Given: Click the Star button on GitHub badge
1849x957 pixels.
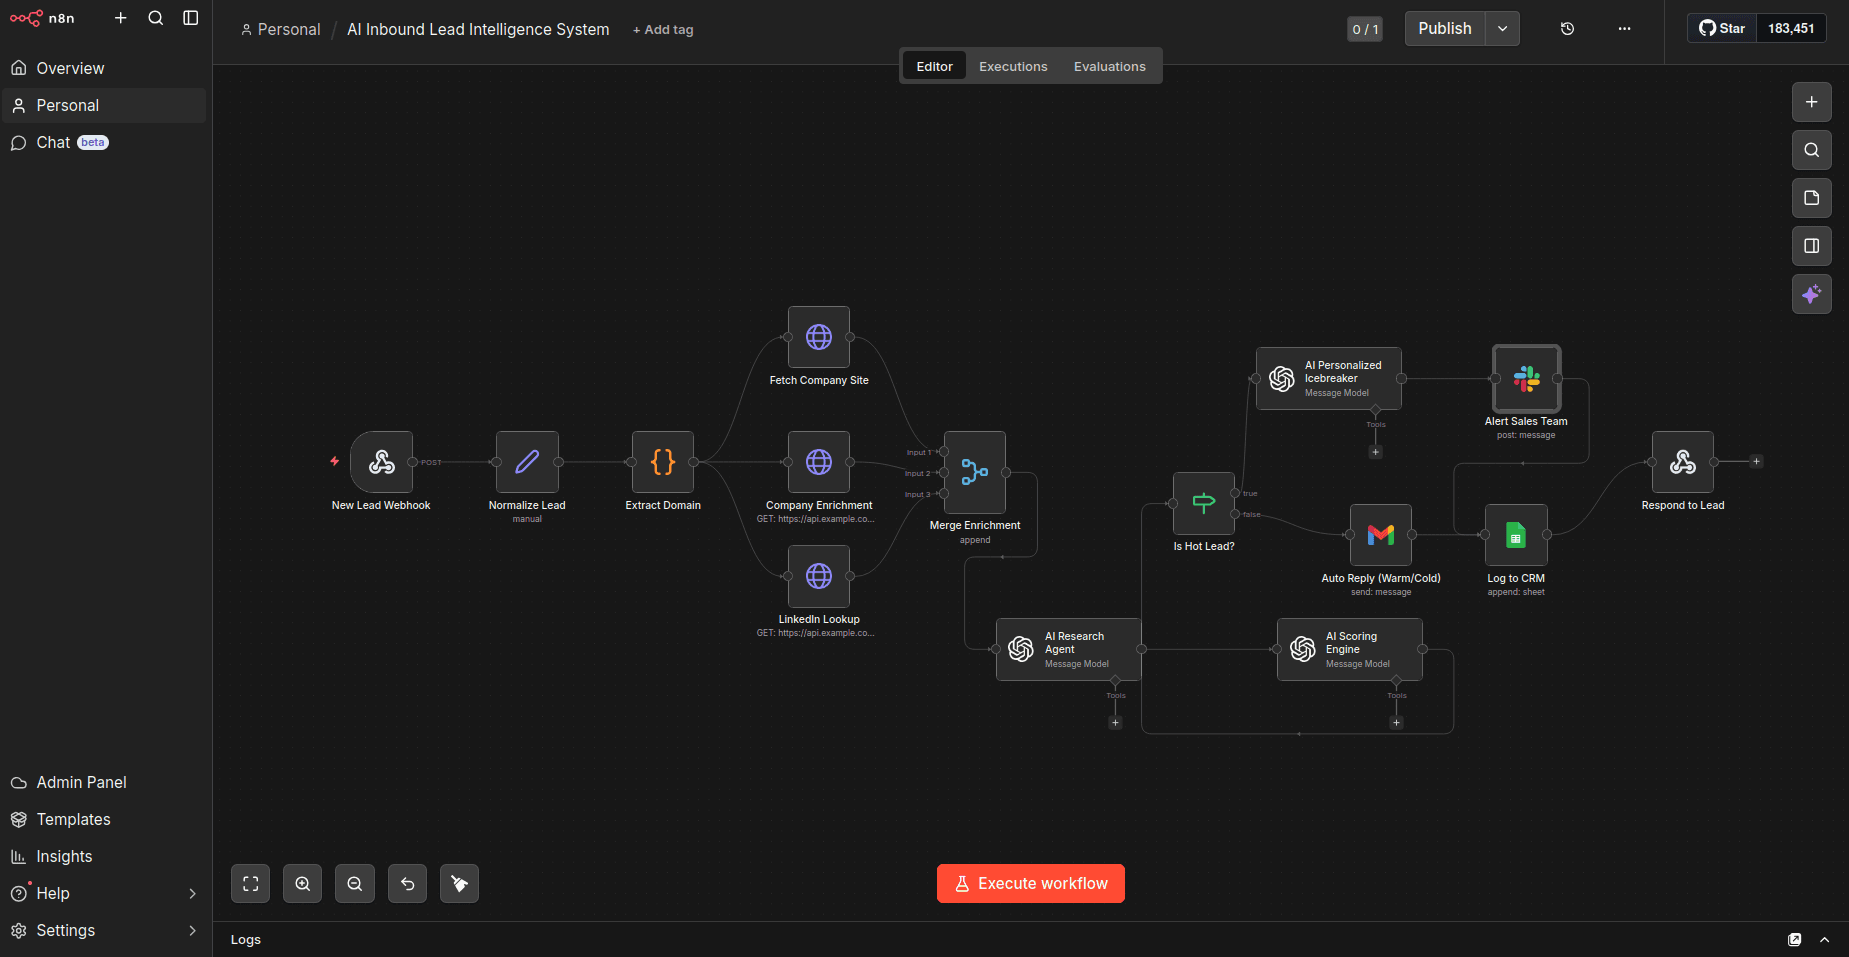Looking at the screenshot, I should click(x=1721, y=28).
